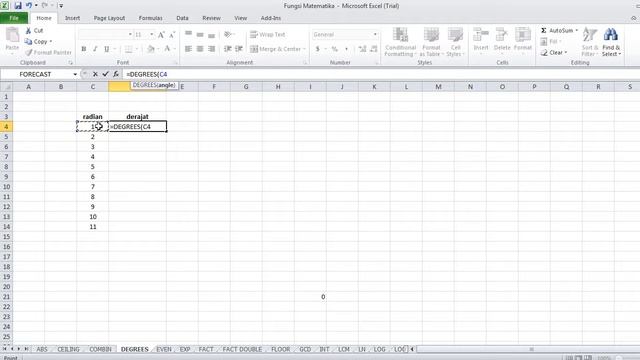Click Align Text Left icon

(x=188, y=49)
